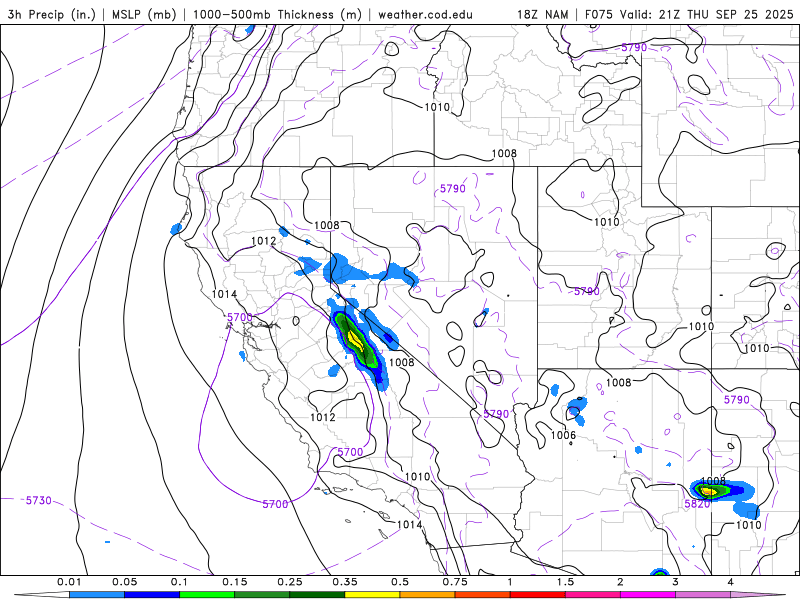This screenshot has height=600, width=800.
Task: Click the 0.05 legend value
Action: click(124, 582)
